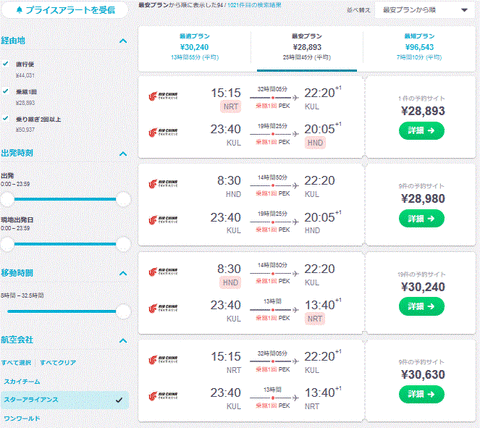Click the PEK stopover marker on the 15:15 NRT flight in the ¥28,893 result

273,98
